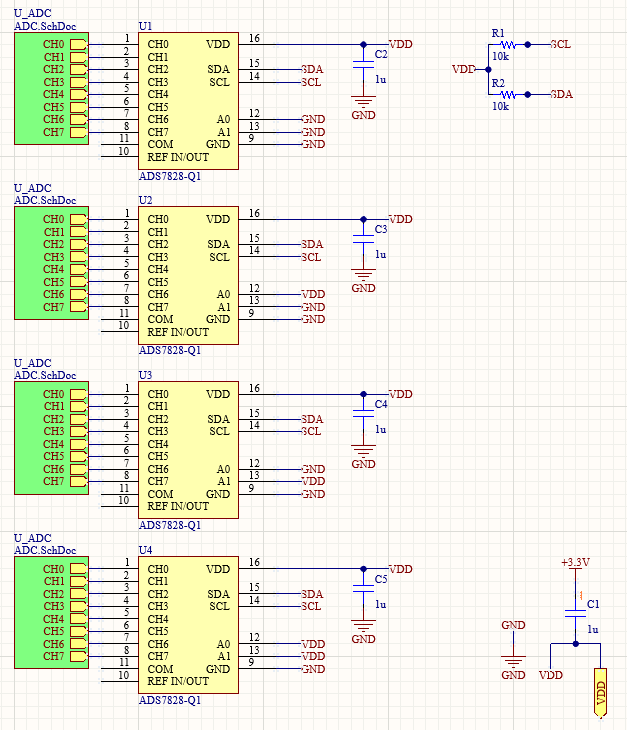The image size is (627, 730).
Task: Select the U1 ADS7828-Q1 chip body
Action: click(x=190, y=100)
